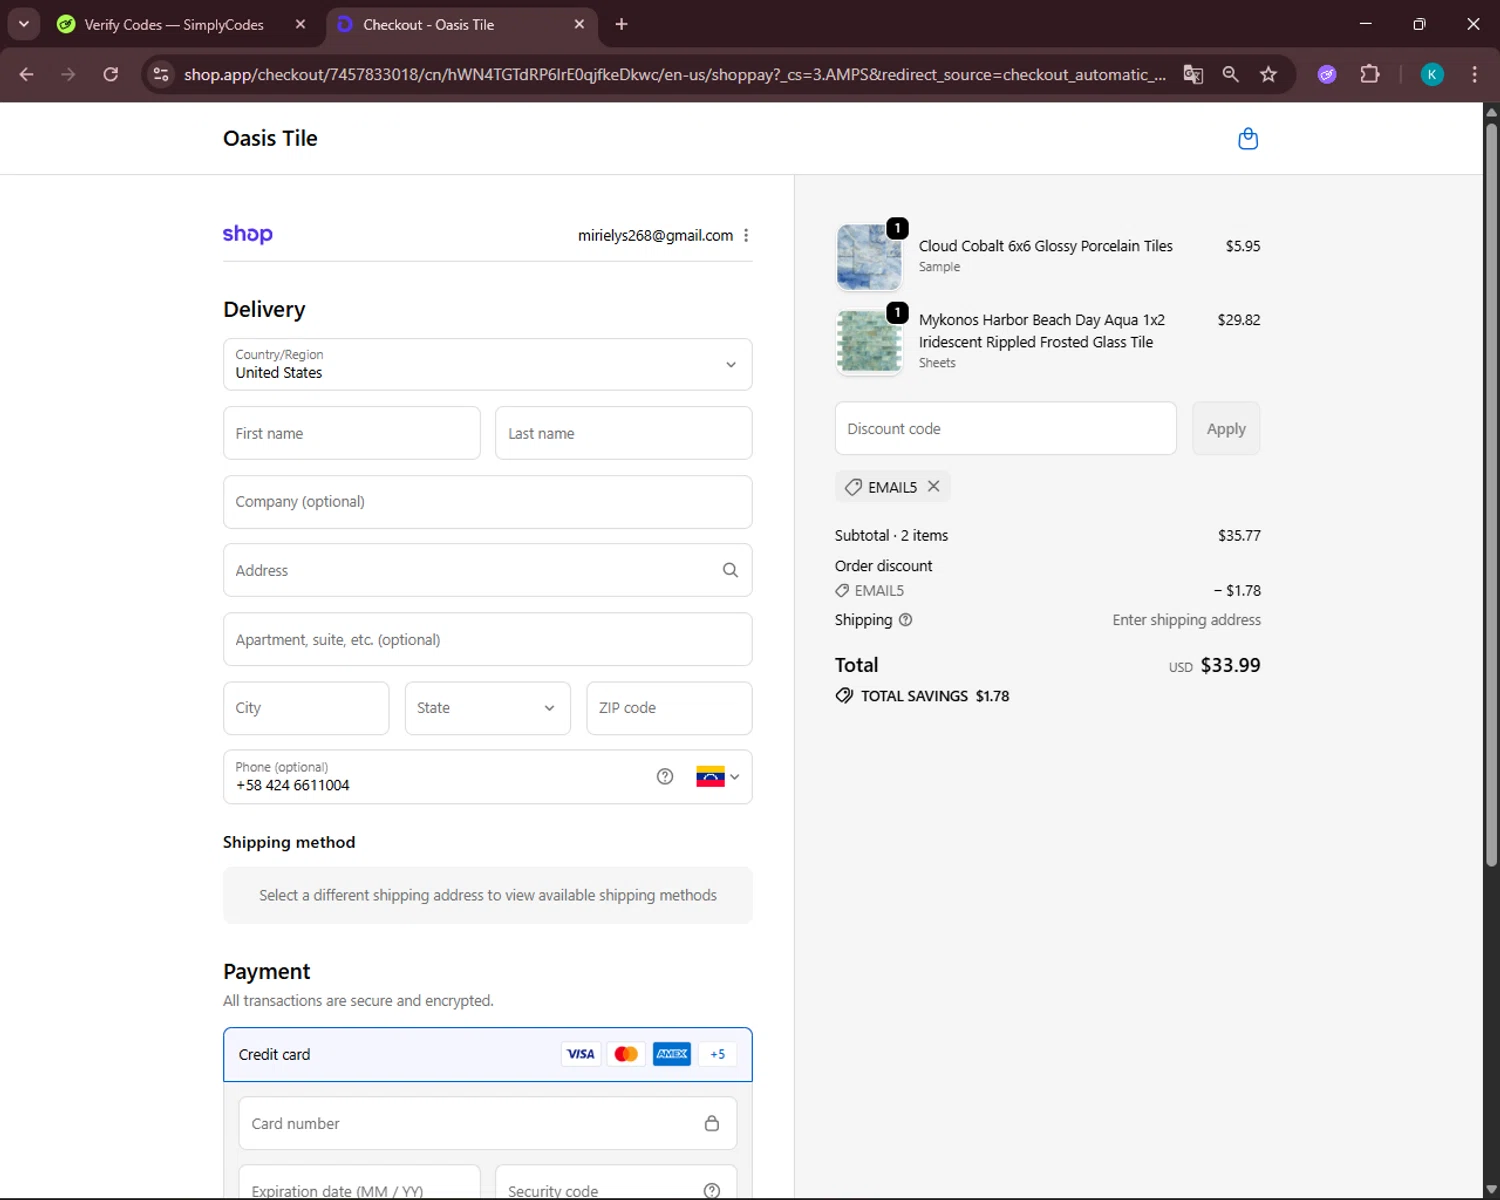The width and height of the screenshot is (1500, 1200).
Task: Click the Last name field
Action: pyautogui.click(x=623, y=433)
